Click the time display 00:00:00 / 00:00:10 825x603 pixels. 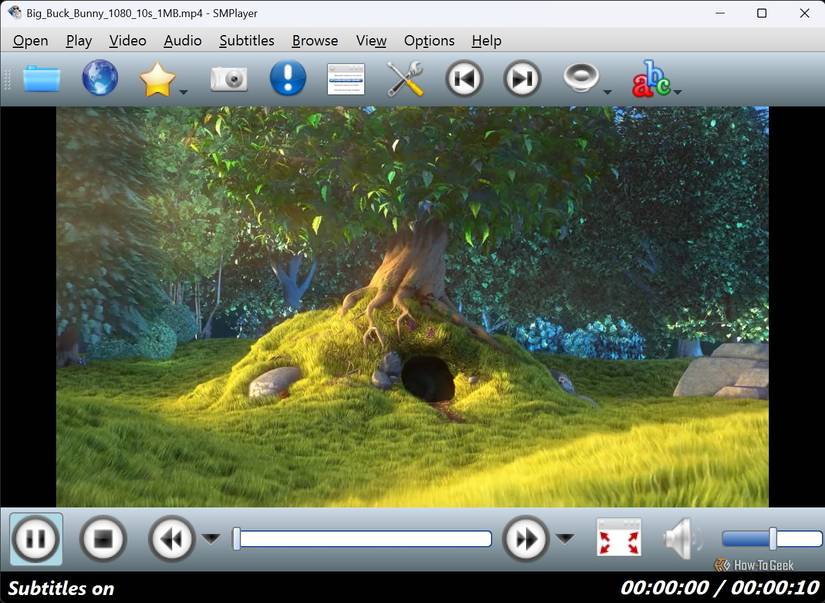[x=720, y=587]
